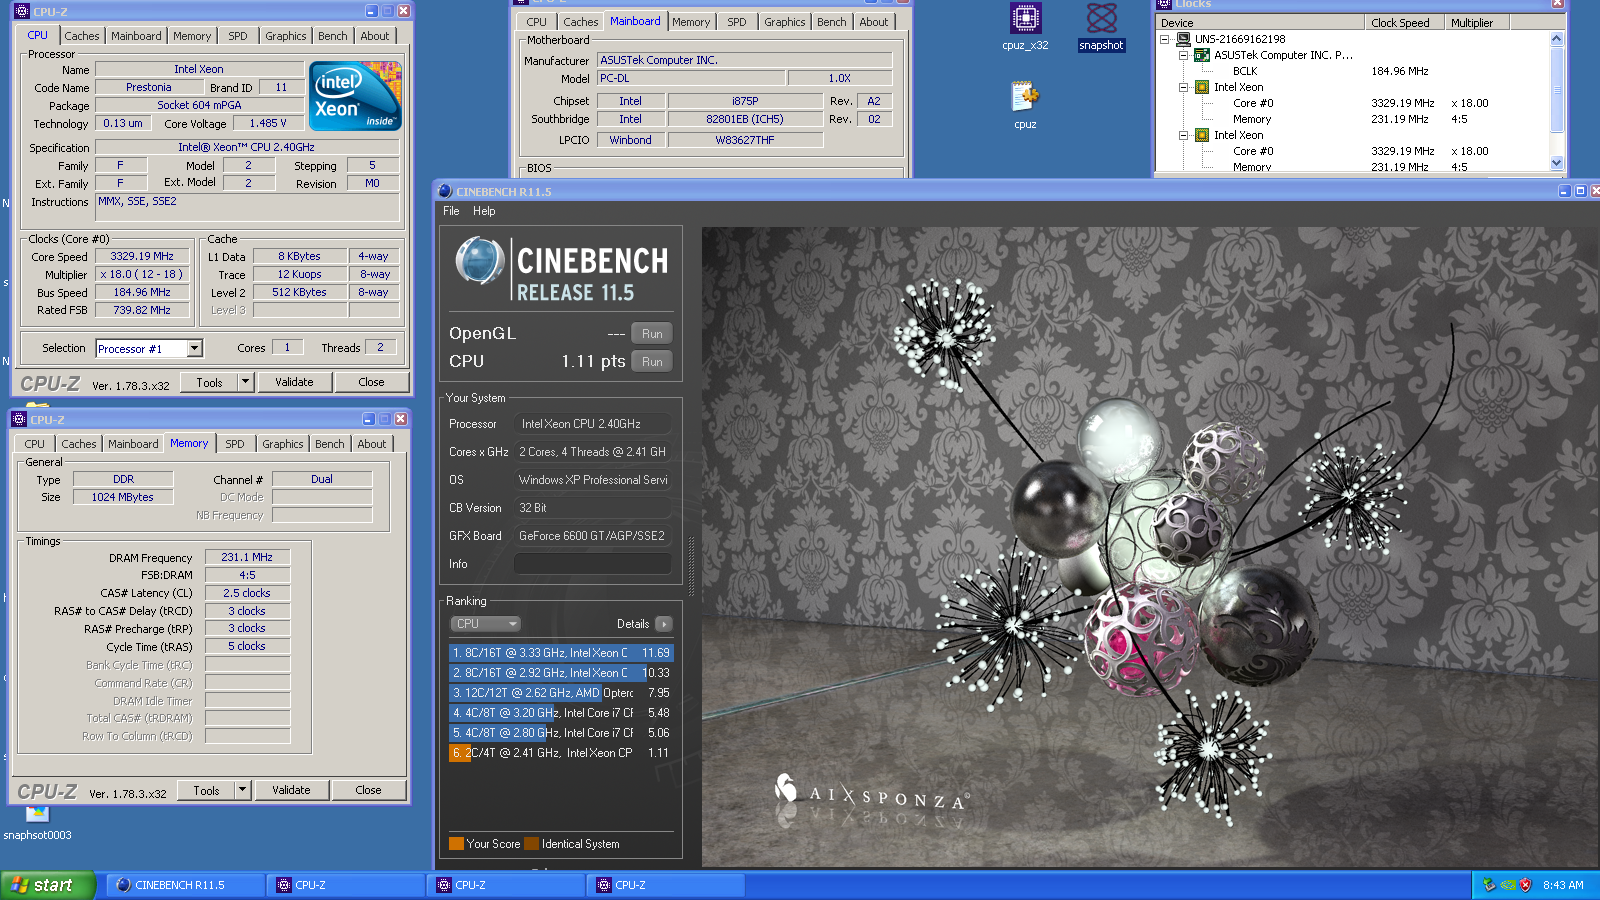Viewport: 1600px width, 900px height.
Task: Click Validate in top CPU-Z window
Action: click(294, 382)
